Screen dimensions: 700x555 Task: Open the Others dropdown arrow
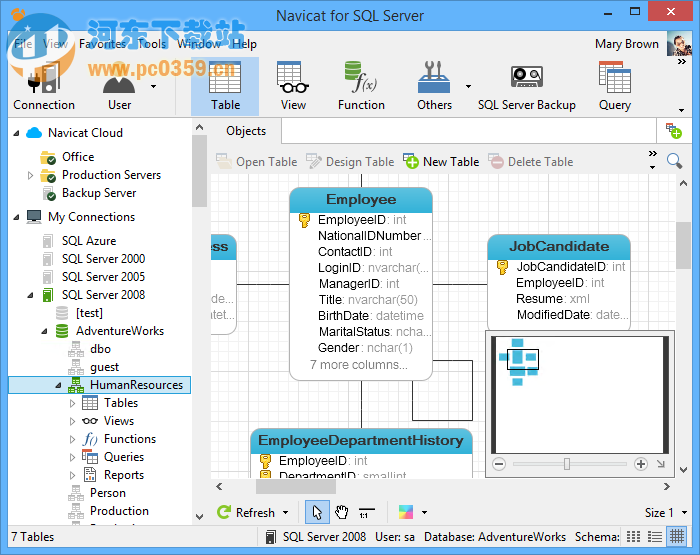[x=468, y=87]
